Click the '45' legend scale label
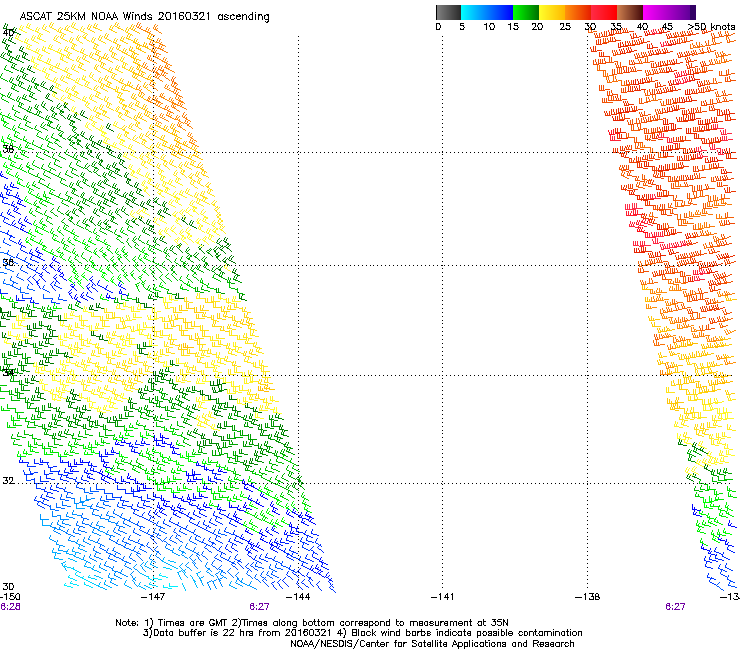This screenshot has width=740, height=650. coord(667,27)
